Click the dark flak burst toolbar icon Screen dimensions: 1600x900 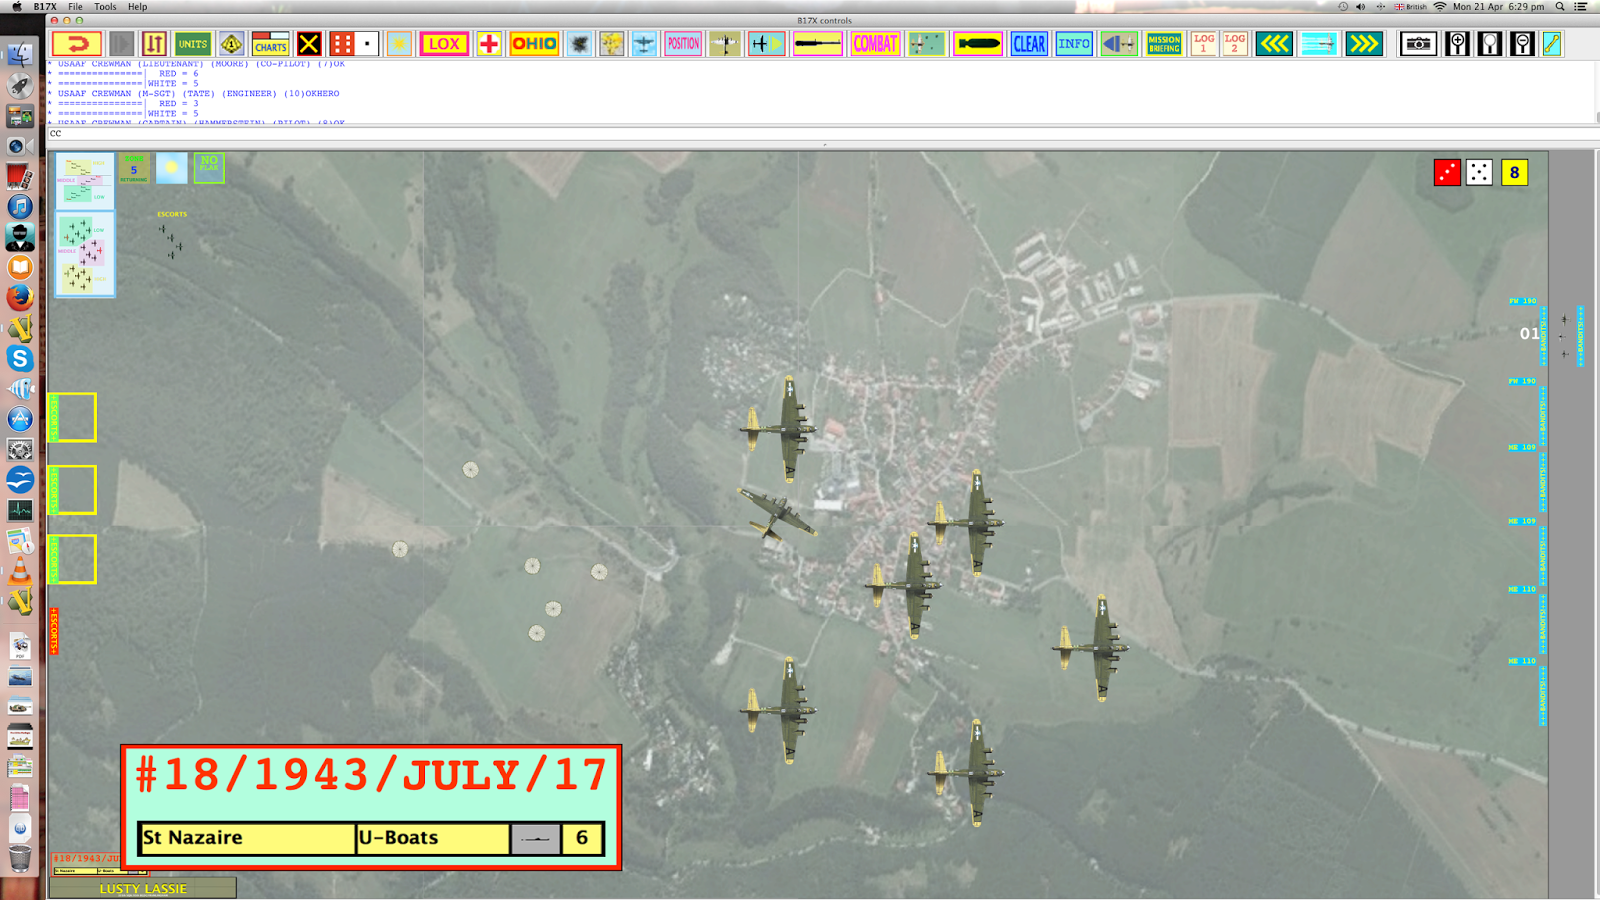point(579,44)
